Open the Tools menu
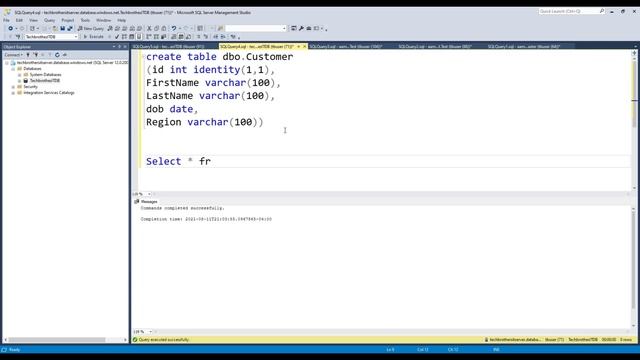The image size is (640, 360). pyautogui.click(x=85, y=20)
